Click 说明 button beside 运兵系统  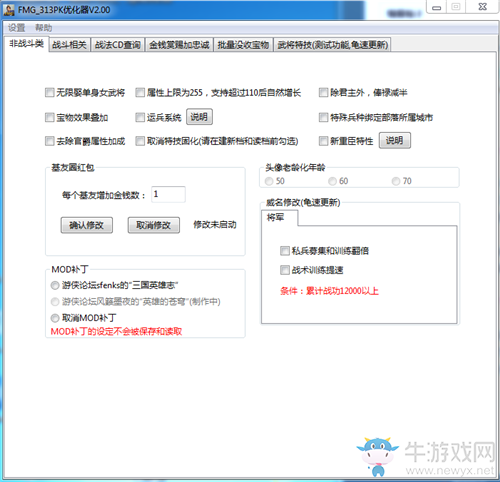(199, 117)
